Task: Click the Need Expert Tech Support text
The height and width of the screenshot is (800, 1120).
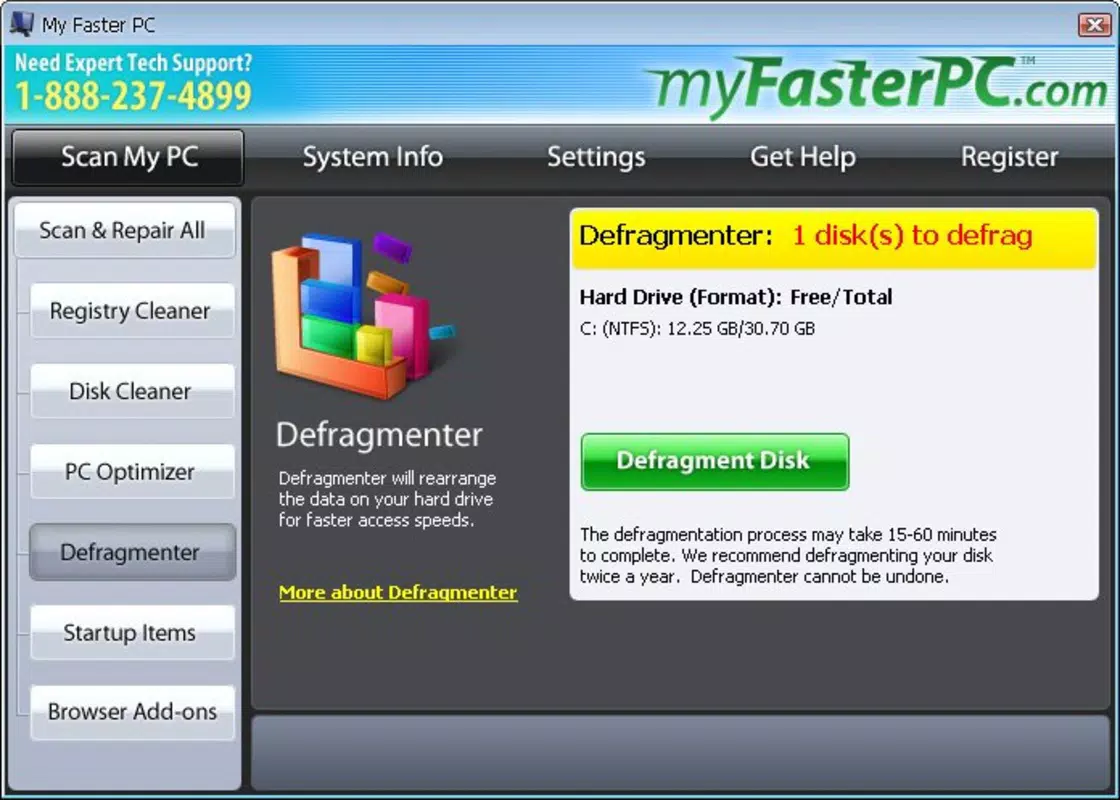Action: click(x=134, y=63)
